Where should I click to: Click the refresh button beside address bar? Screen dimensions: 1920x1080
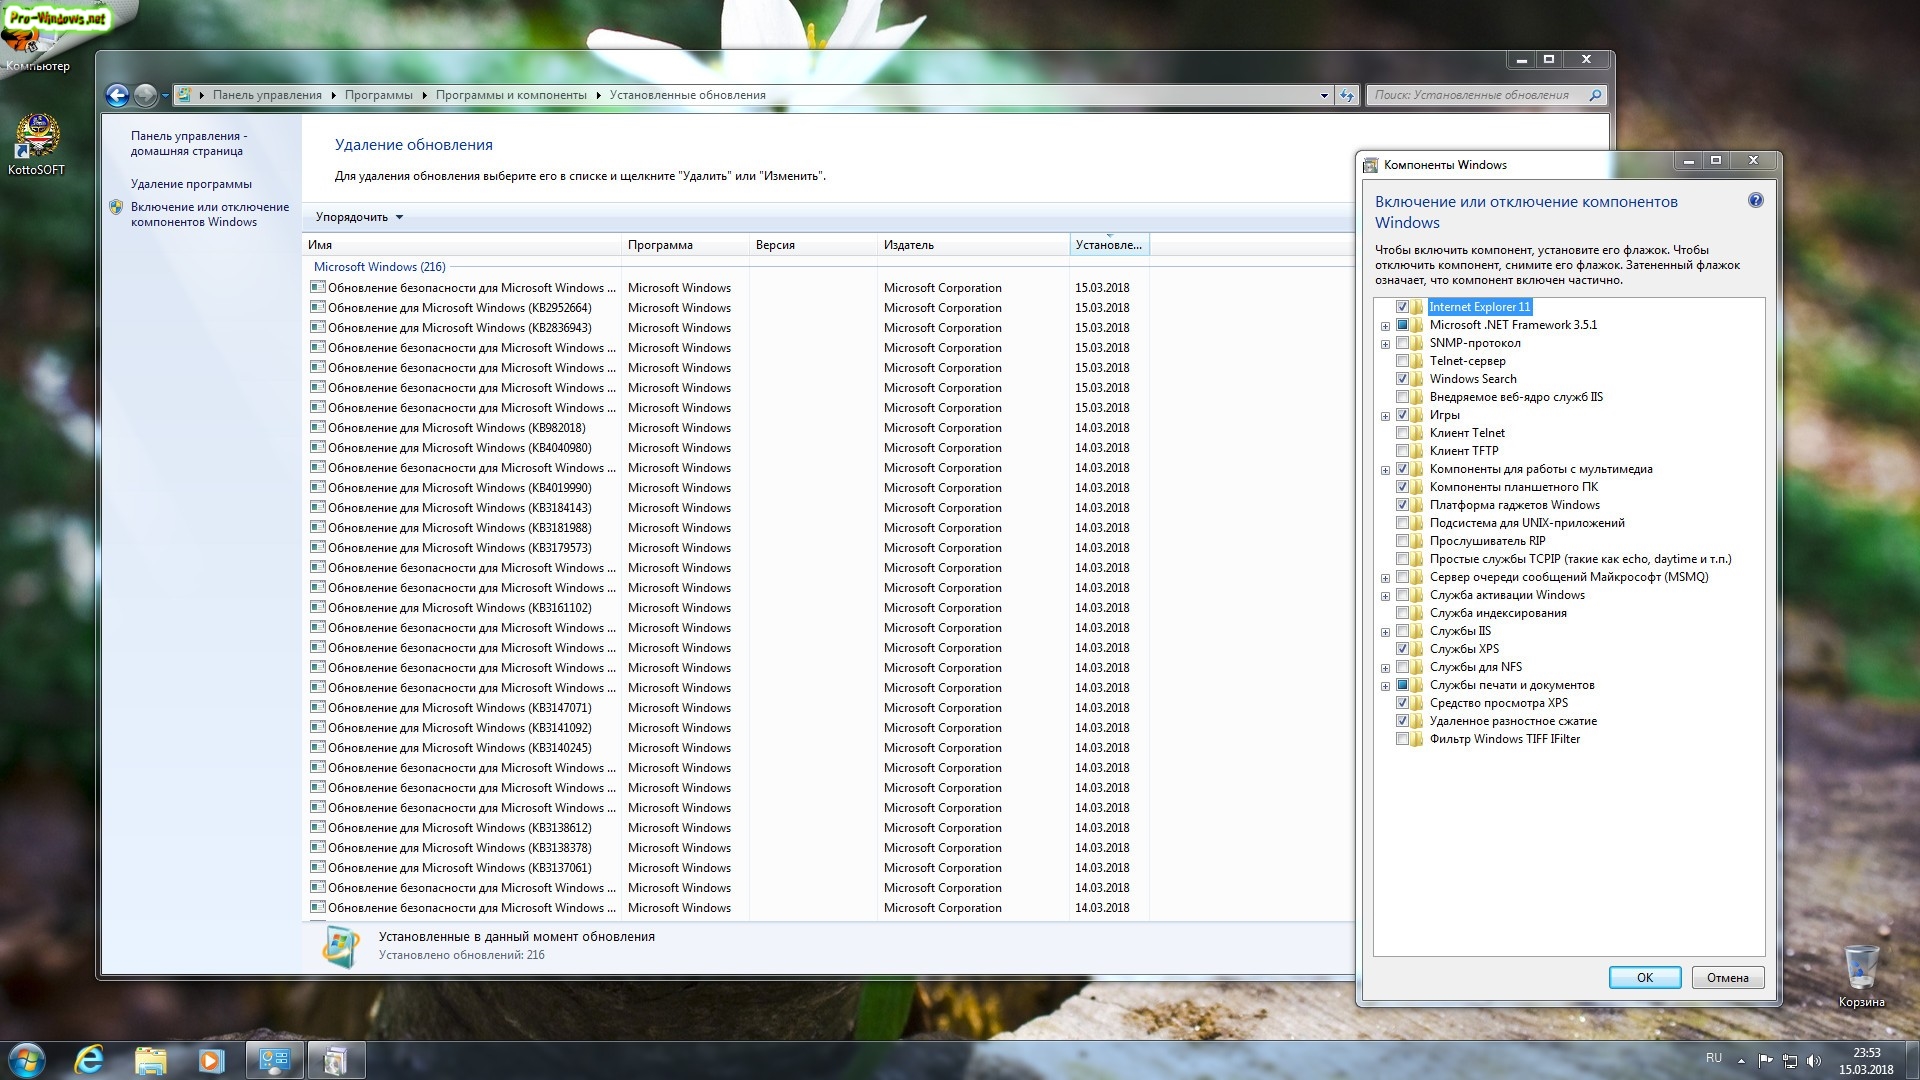pyautogui.click(x=1347, y=95)
